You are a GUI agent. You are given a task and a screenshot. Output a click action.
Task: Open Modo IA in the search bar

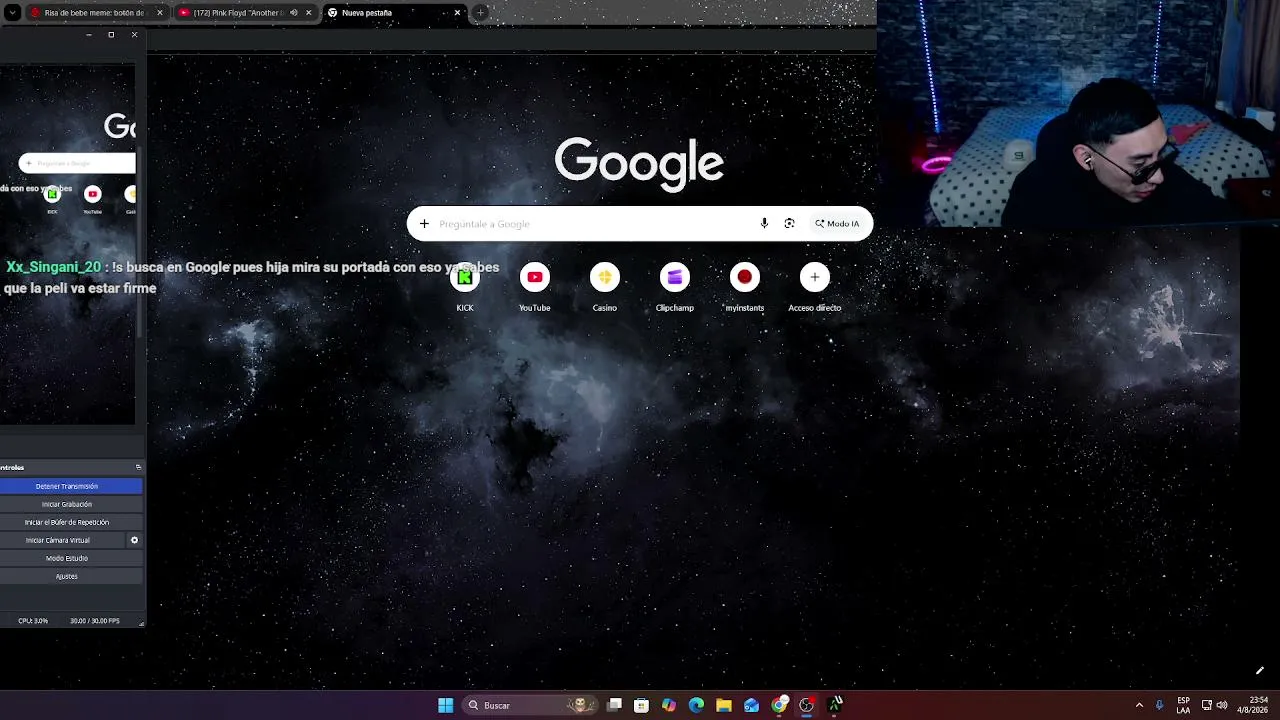(x=837, y=223)
